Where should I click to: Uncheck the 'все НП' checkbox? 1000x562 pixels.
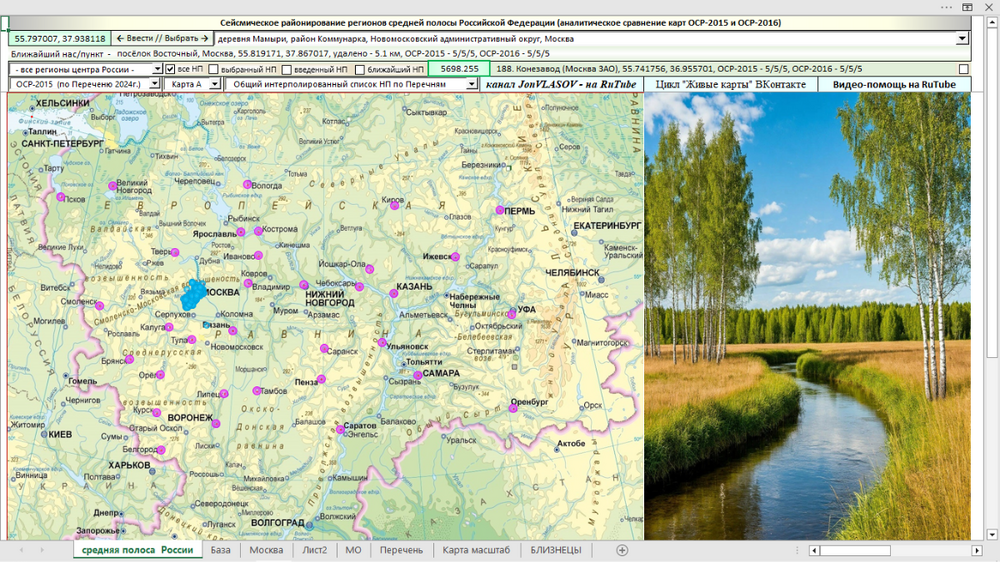170,69
